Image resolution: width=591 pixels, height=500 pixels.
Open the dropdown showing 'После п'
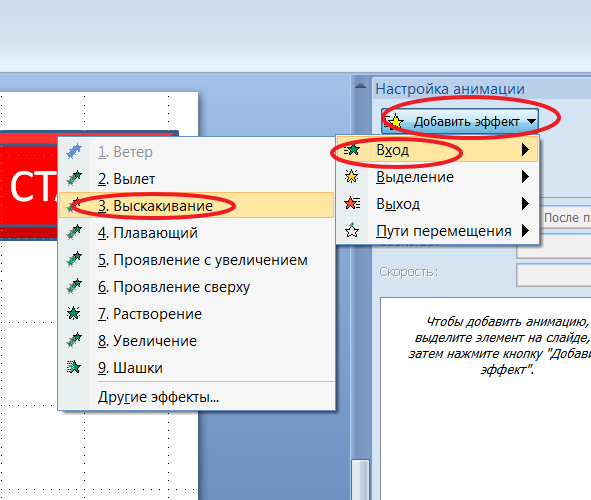[566, 217]
